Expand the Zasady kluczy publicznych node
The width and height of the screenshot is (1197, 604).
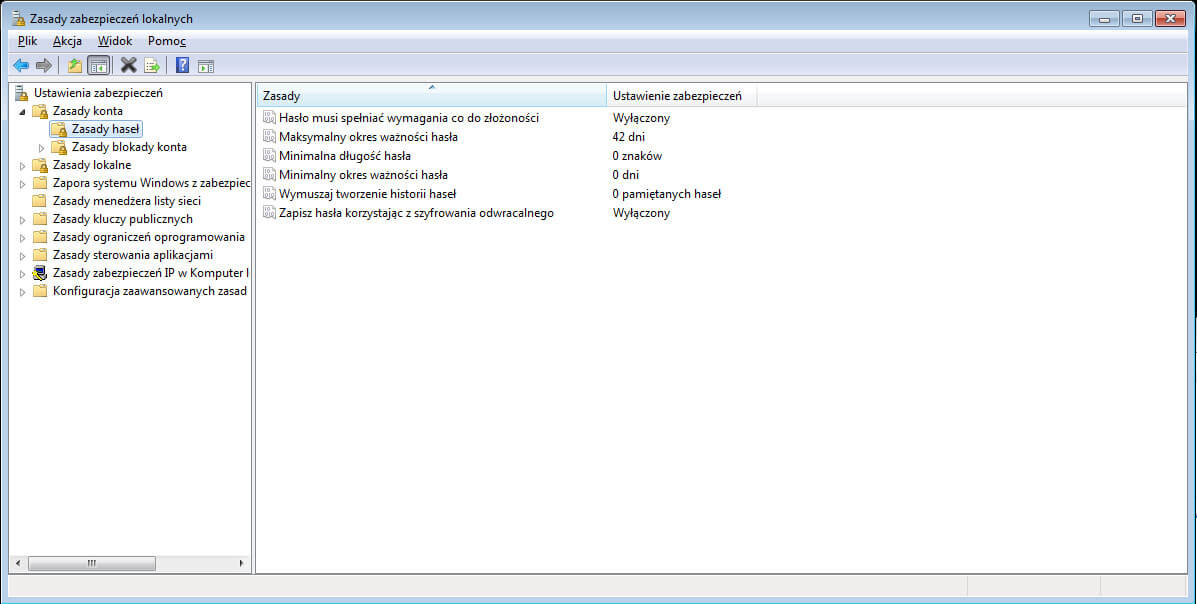pos(23,219)
